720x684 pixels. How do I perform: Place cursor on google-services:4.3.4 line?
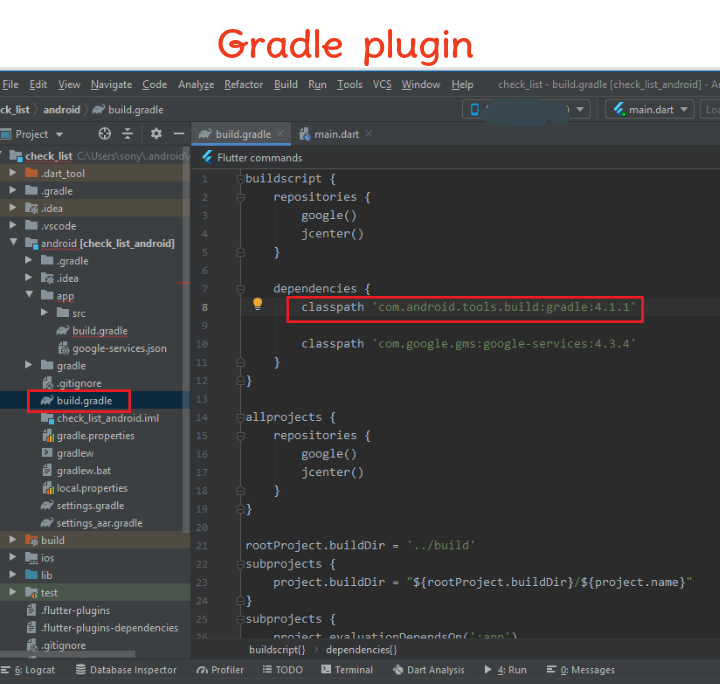[x=468, y=344]
